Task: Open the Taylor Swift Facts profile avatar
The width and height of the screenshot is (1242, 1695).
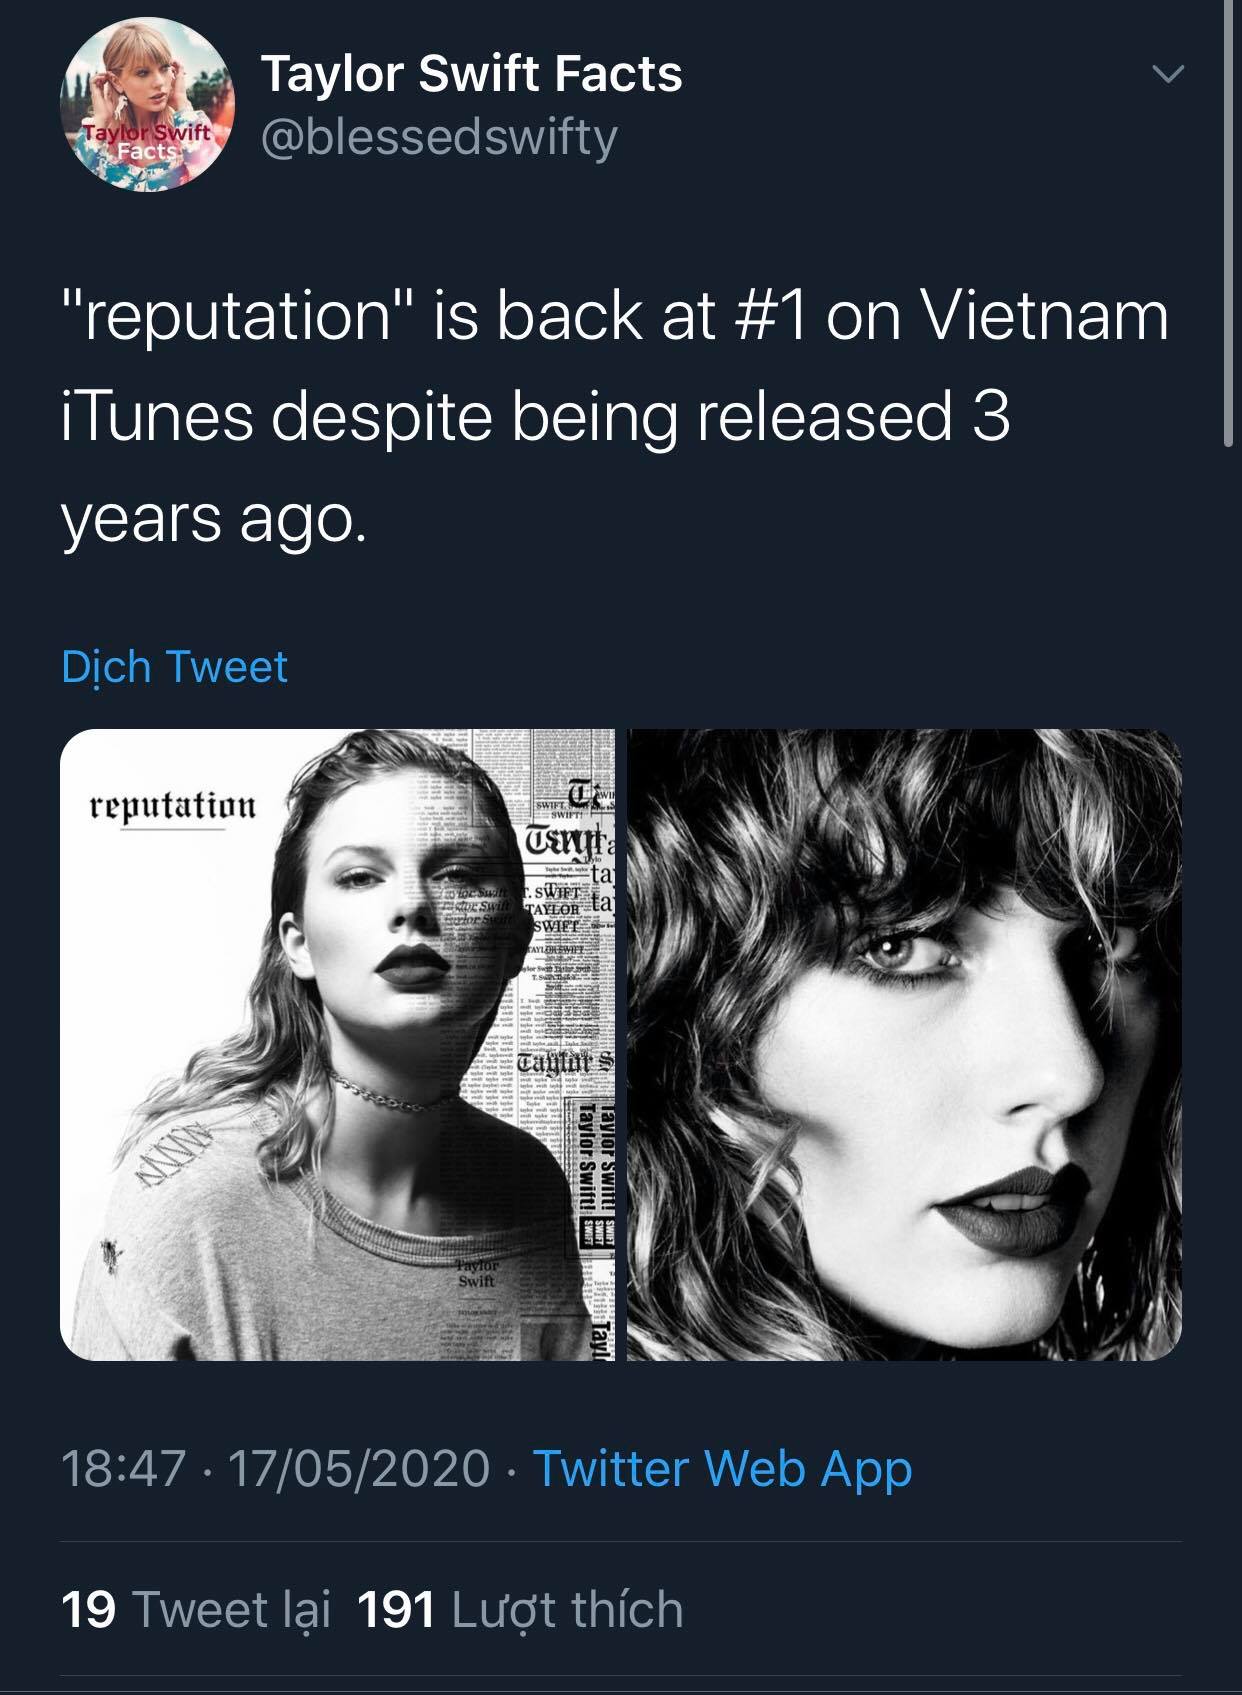Action: tap(149, 104)
